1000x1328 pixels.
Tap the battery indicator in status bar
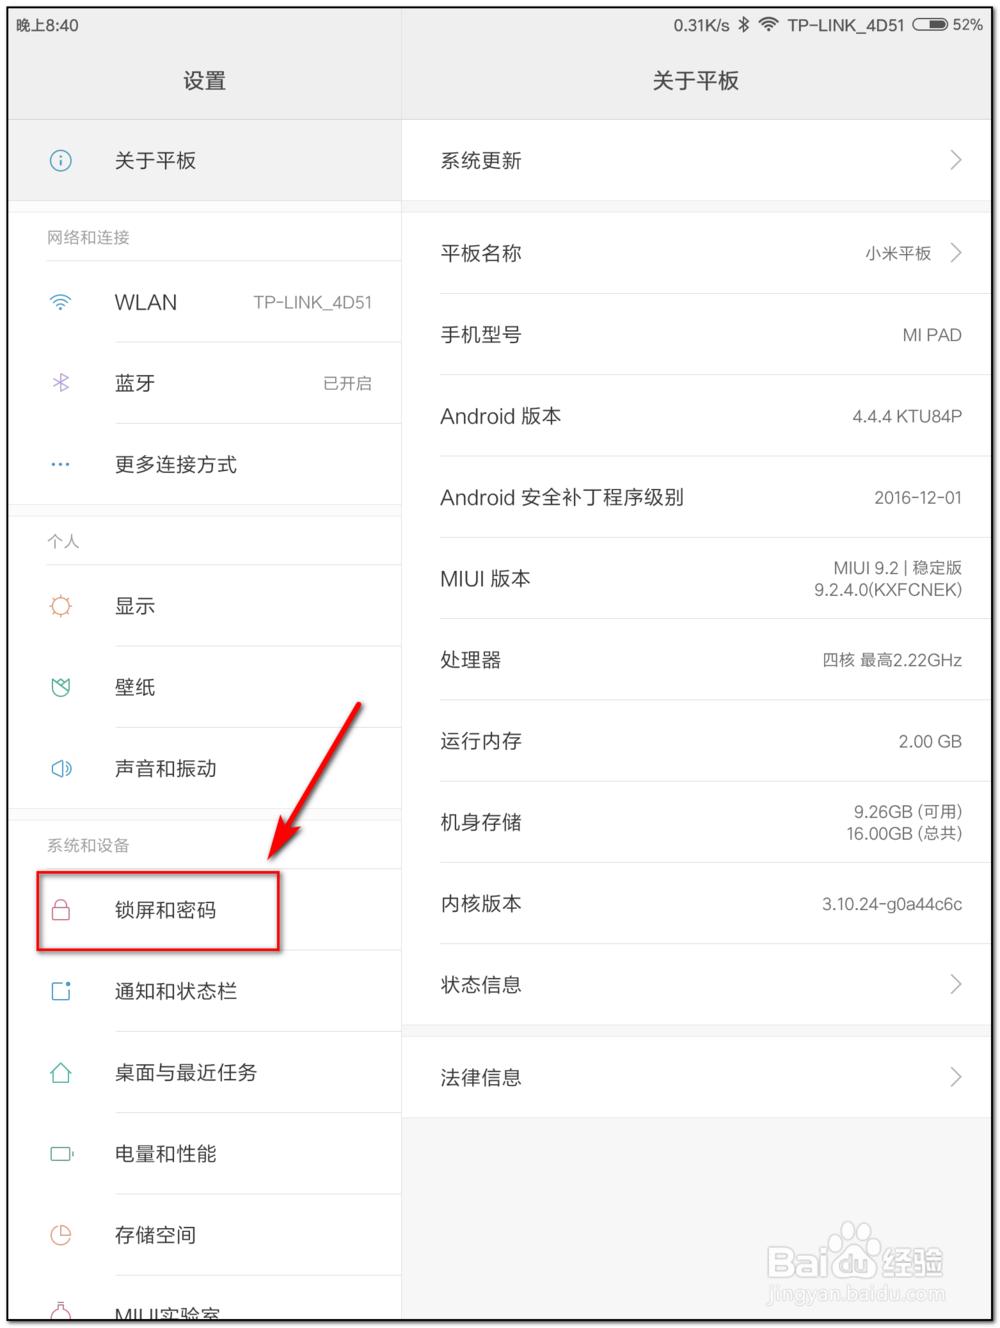[929, 25]
